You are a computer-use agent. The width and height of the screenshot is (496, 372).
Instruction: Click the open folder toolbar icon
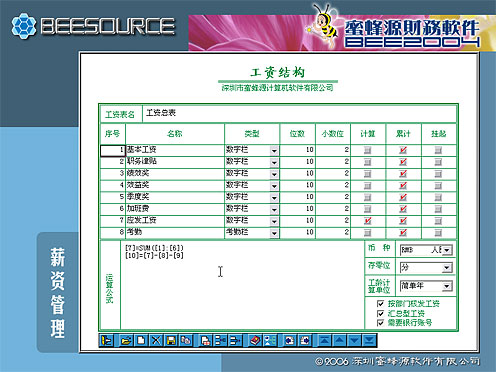[x=126, y=340]
